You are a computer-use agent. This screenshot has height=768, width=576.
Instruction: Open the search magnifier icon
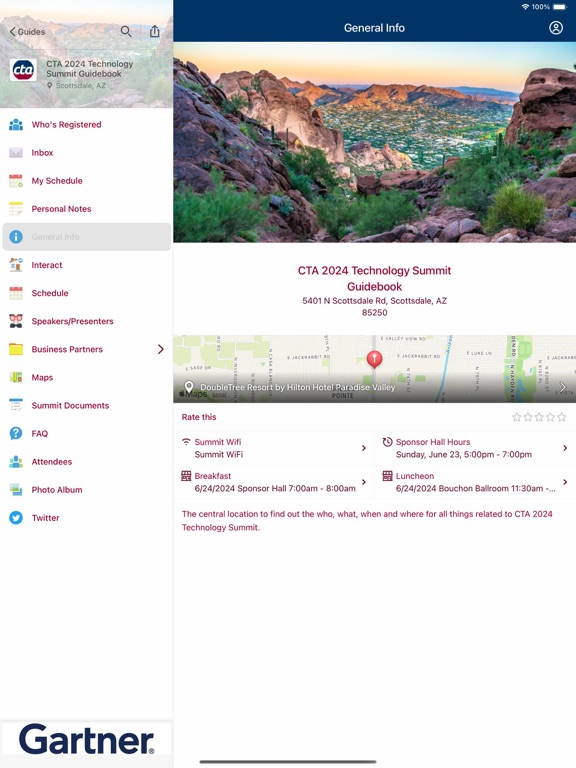126,31
